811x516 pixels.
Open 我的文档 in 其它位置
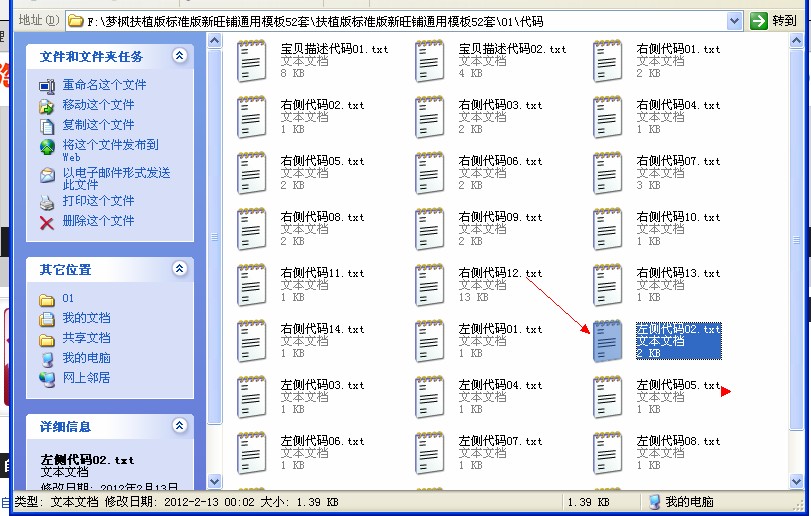(86, 318)
